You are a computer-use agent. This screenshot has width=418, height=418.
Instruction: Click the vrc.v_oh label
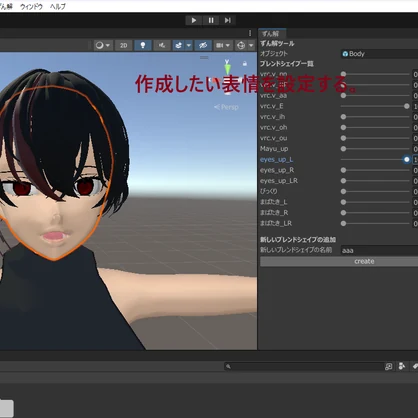273,127
